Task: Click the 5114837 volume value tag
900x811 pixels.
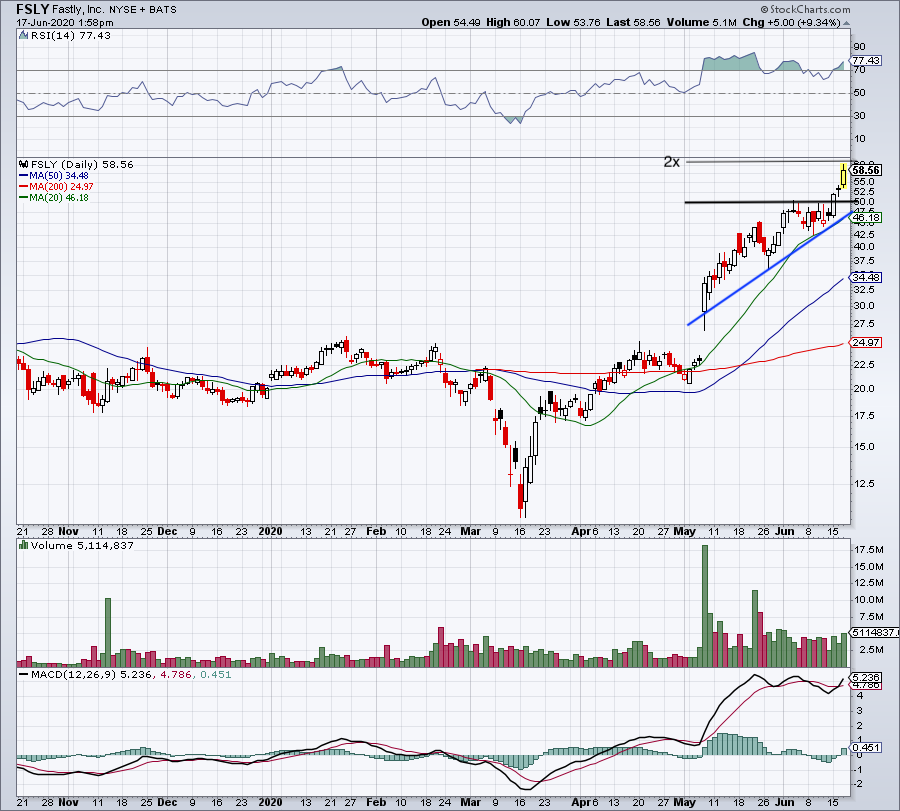Action: click(874, 632)
